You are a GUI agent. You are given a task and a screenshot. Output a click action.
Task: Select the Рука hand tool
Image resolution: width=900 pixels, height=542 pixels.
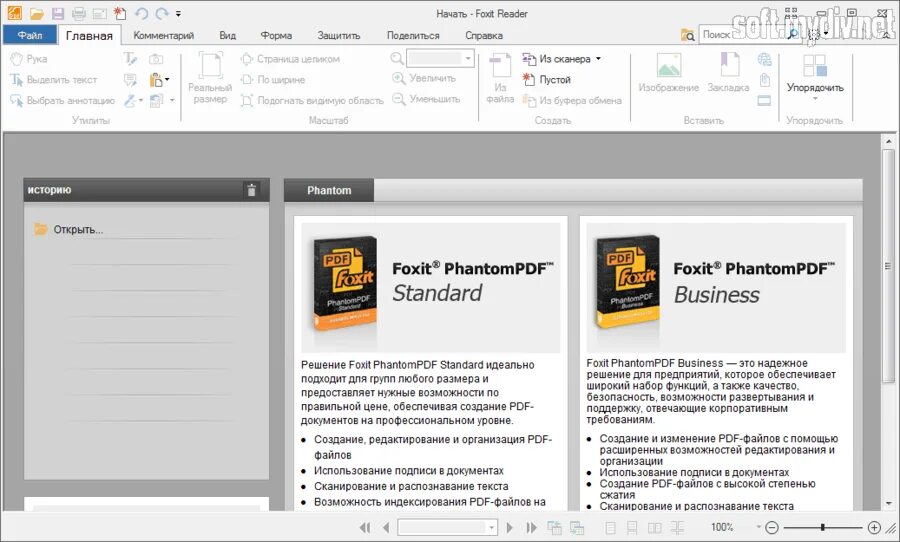pyautogui.click(x=29, y=59)
